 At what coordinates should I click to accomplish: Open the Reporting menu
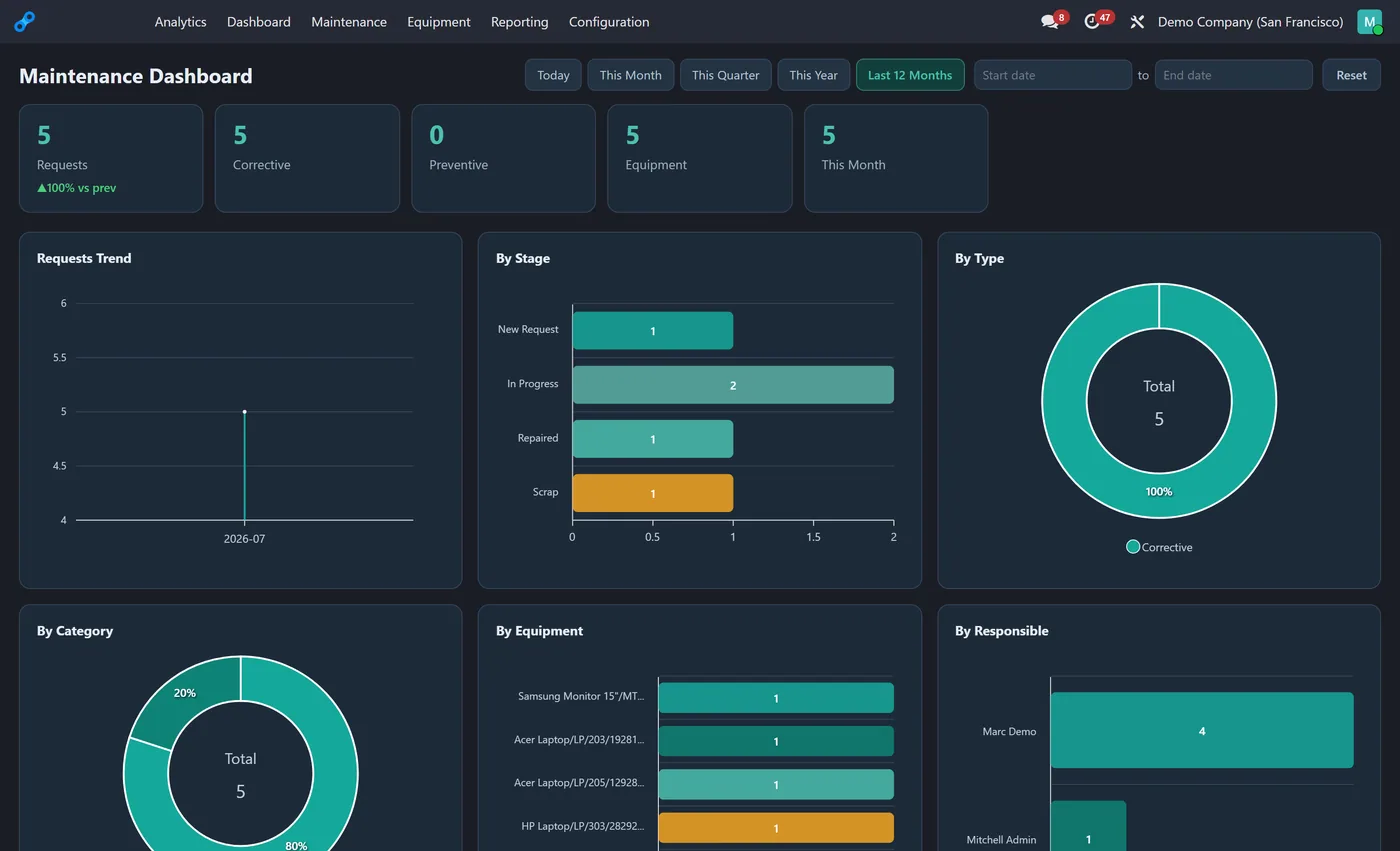pos(519,22)
